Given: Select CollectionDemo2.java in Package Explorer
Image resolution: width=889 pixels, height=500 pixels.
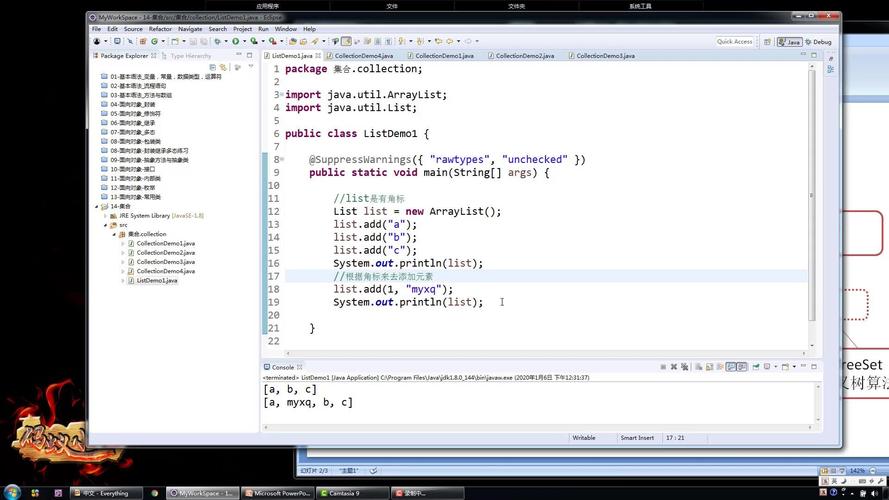Looking at the screenshot, I should (x=165, y=252).
